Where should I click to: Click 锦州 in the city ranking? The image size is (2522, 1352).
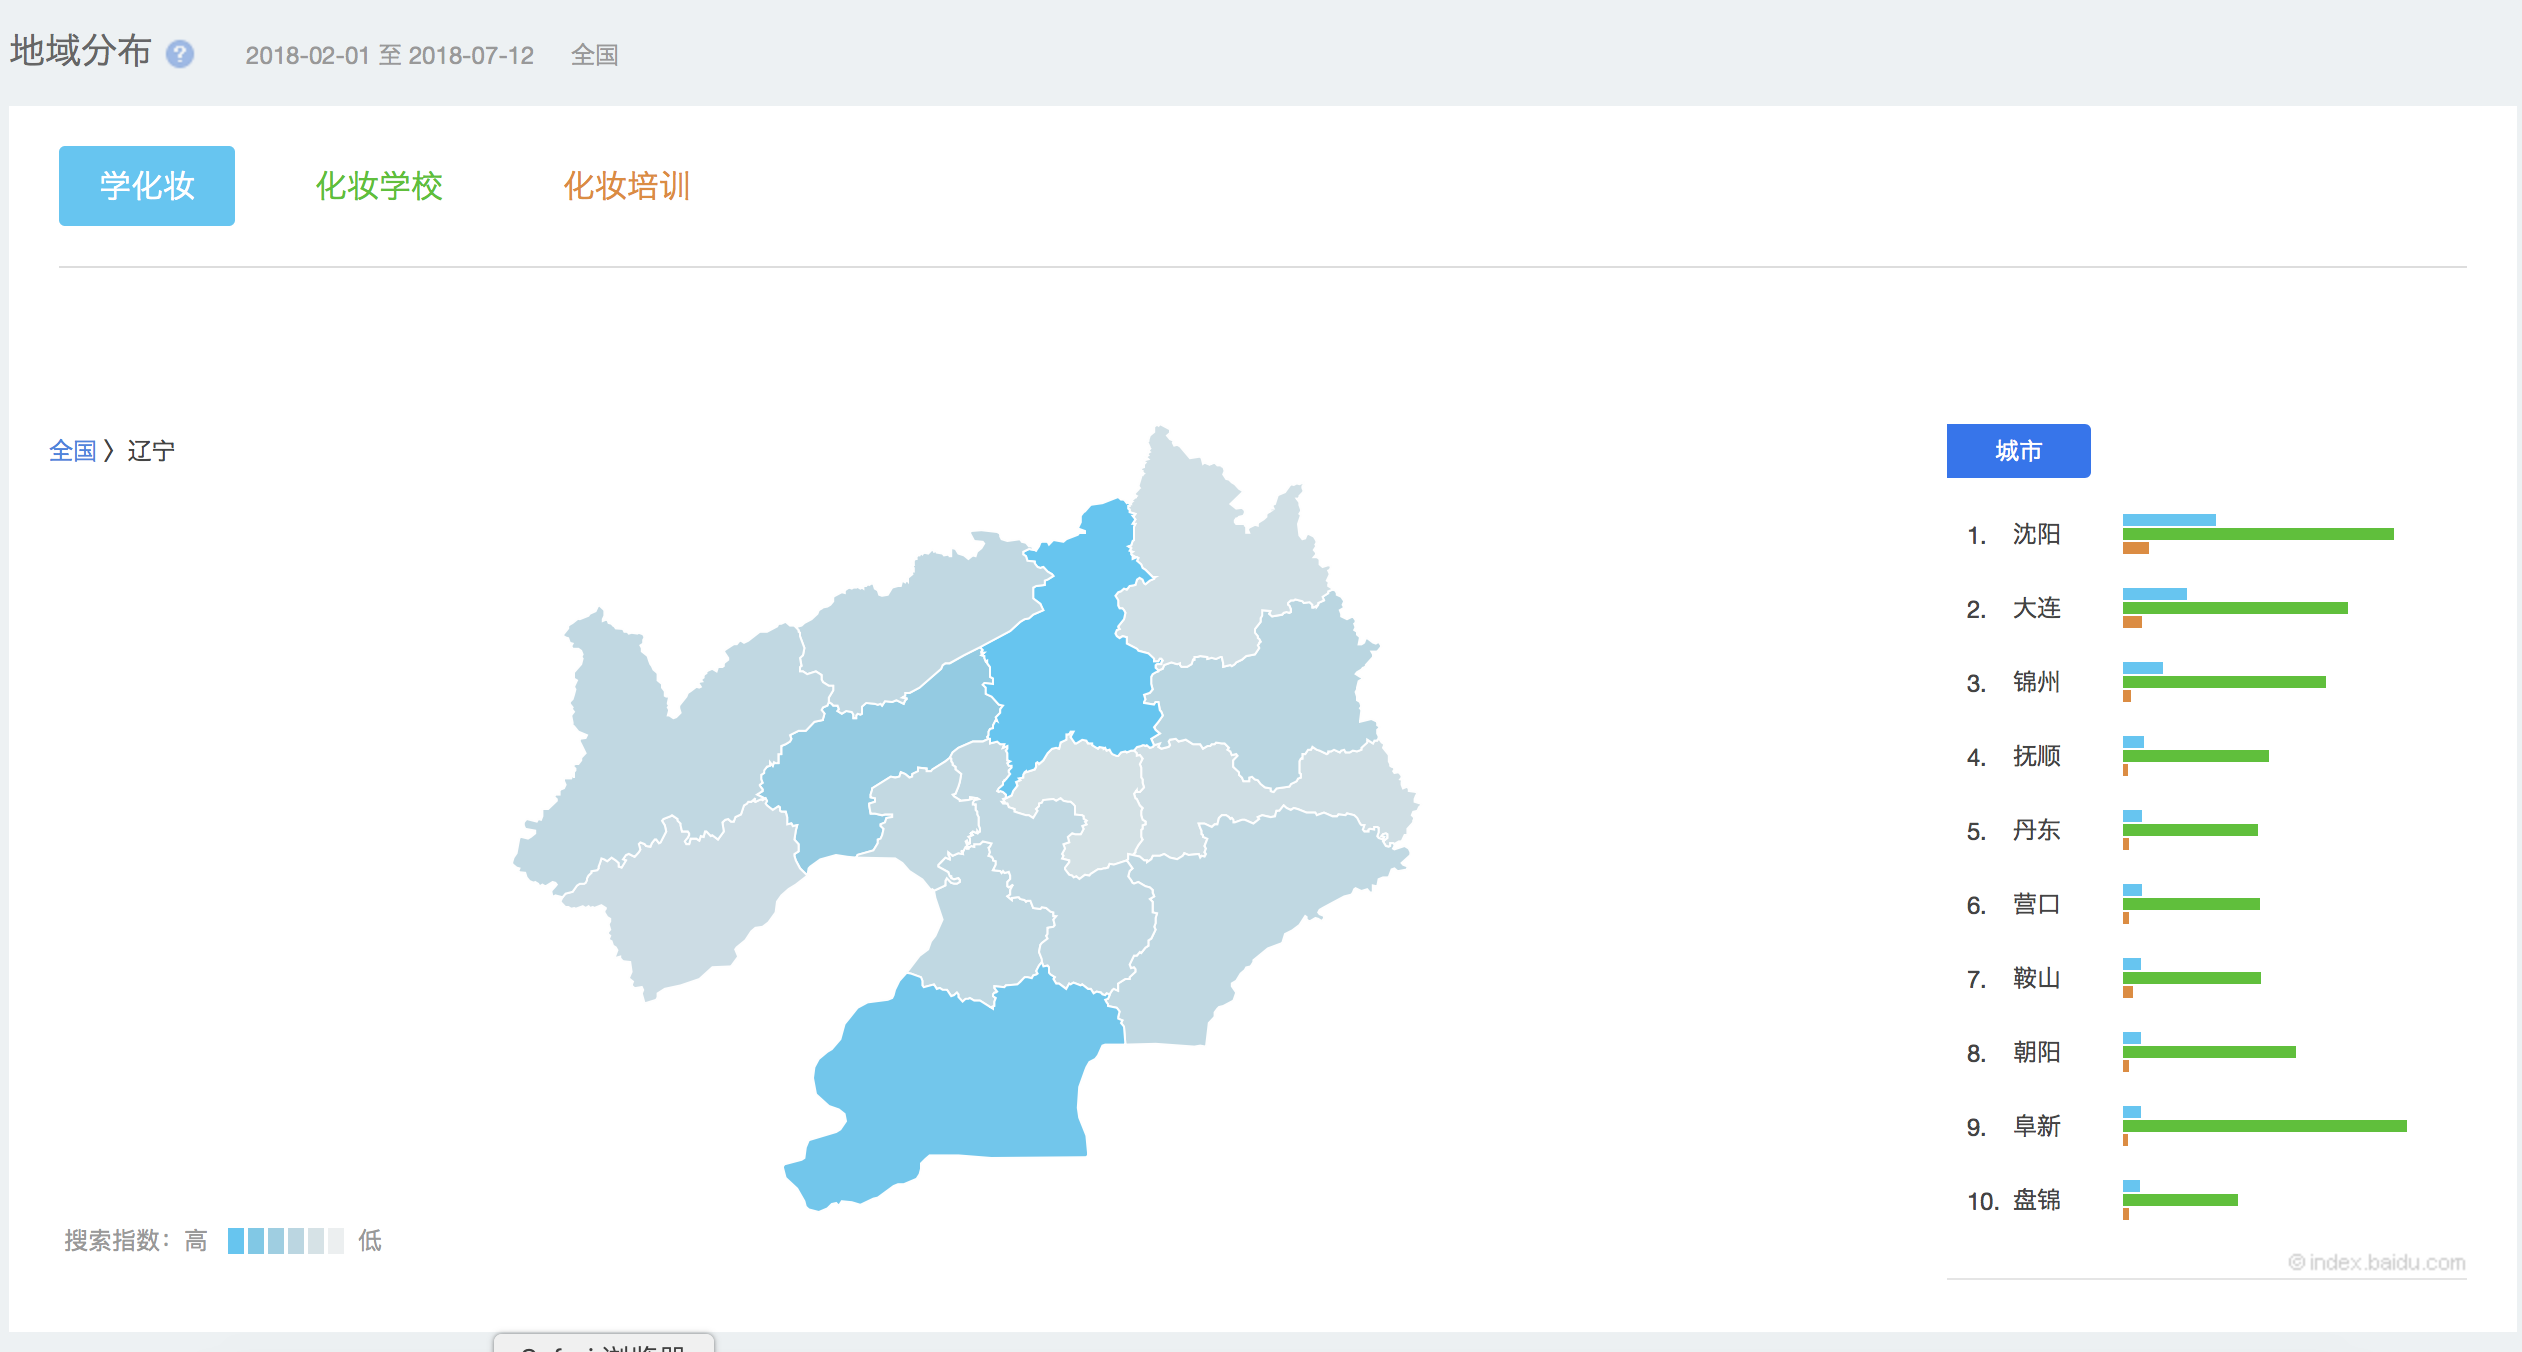tap(2036, 682)
